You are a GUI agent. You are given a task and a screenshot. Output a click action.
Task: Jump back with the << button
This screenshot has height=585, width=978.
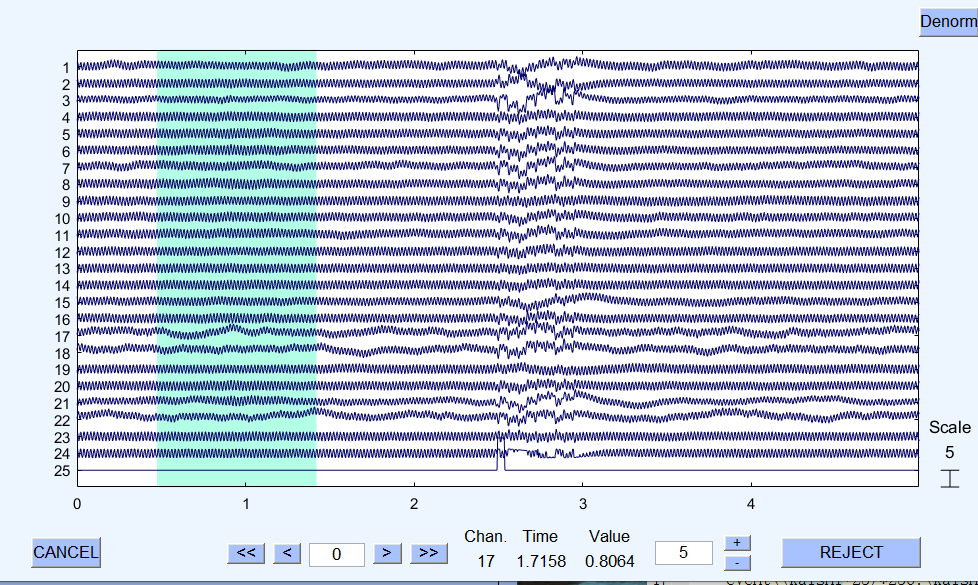pyautogui.click(x=246, y=553)
